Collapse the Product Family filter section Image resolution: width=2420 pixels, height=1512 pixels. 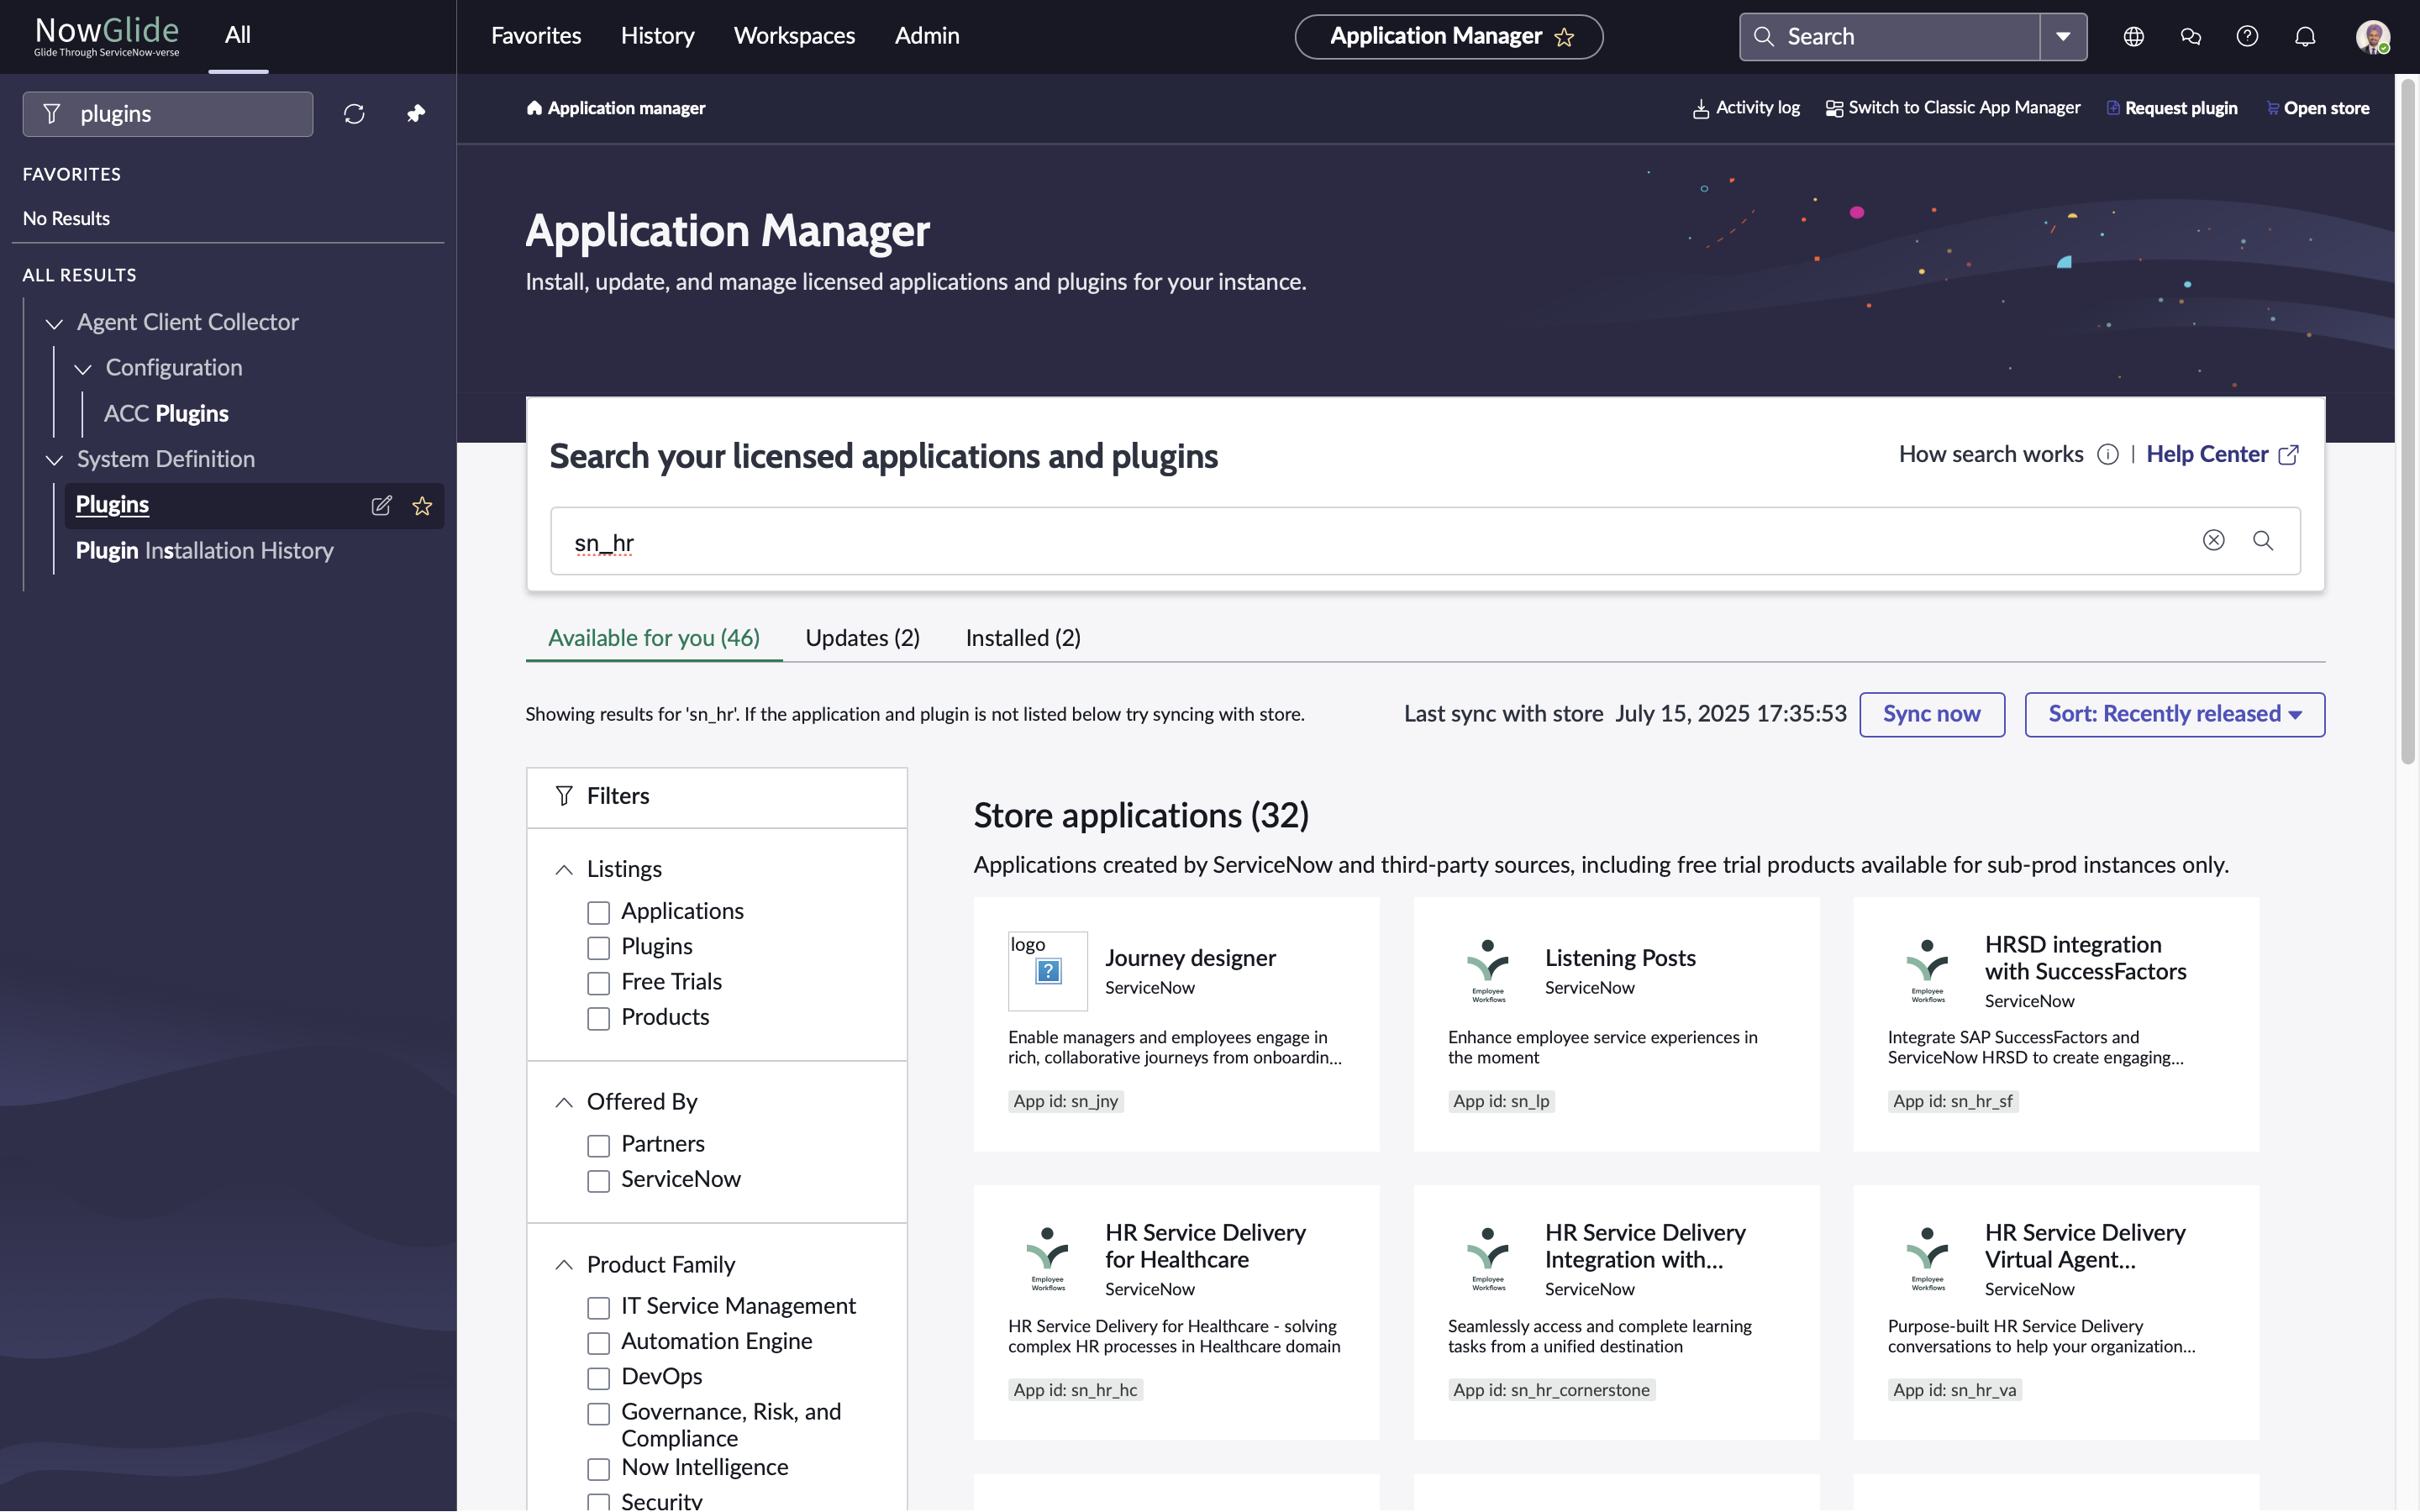tap(564, 1265)
